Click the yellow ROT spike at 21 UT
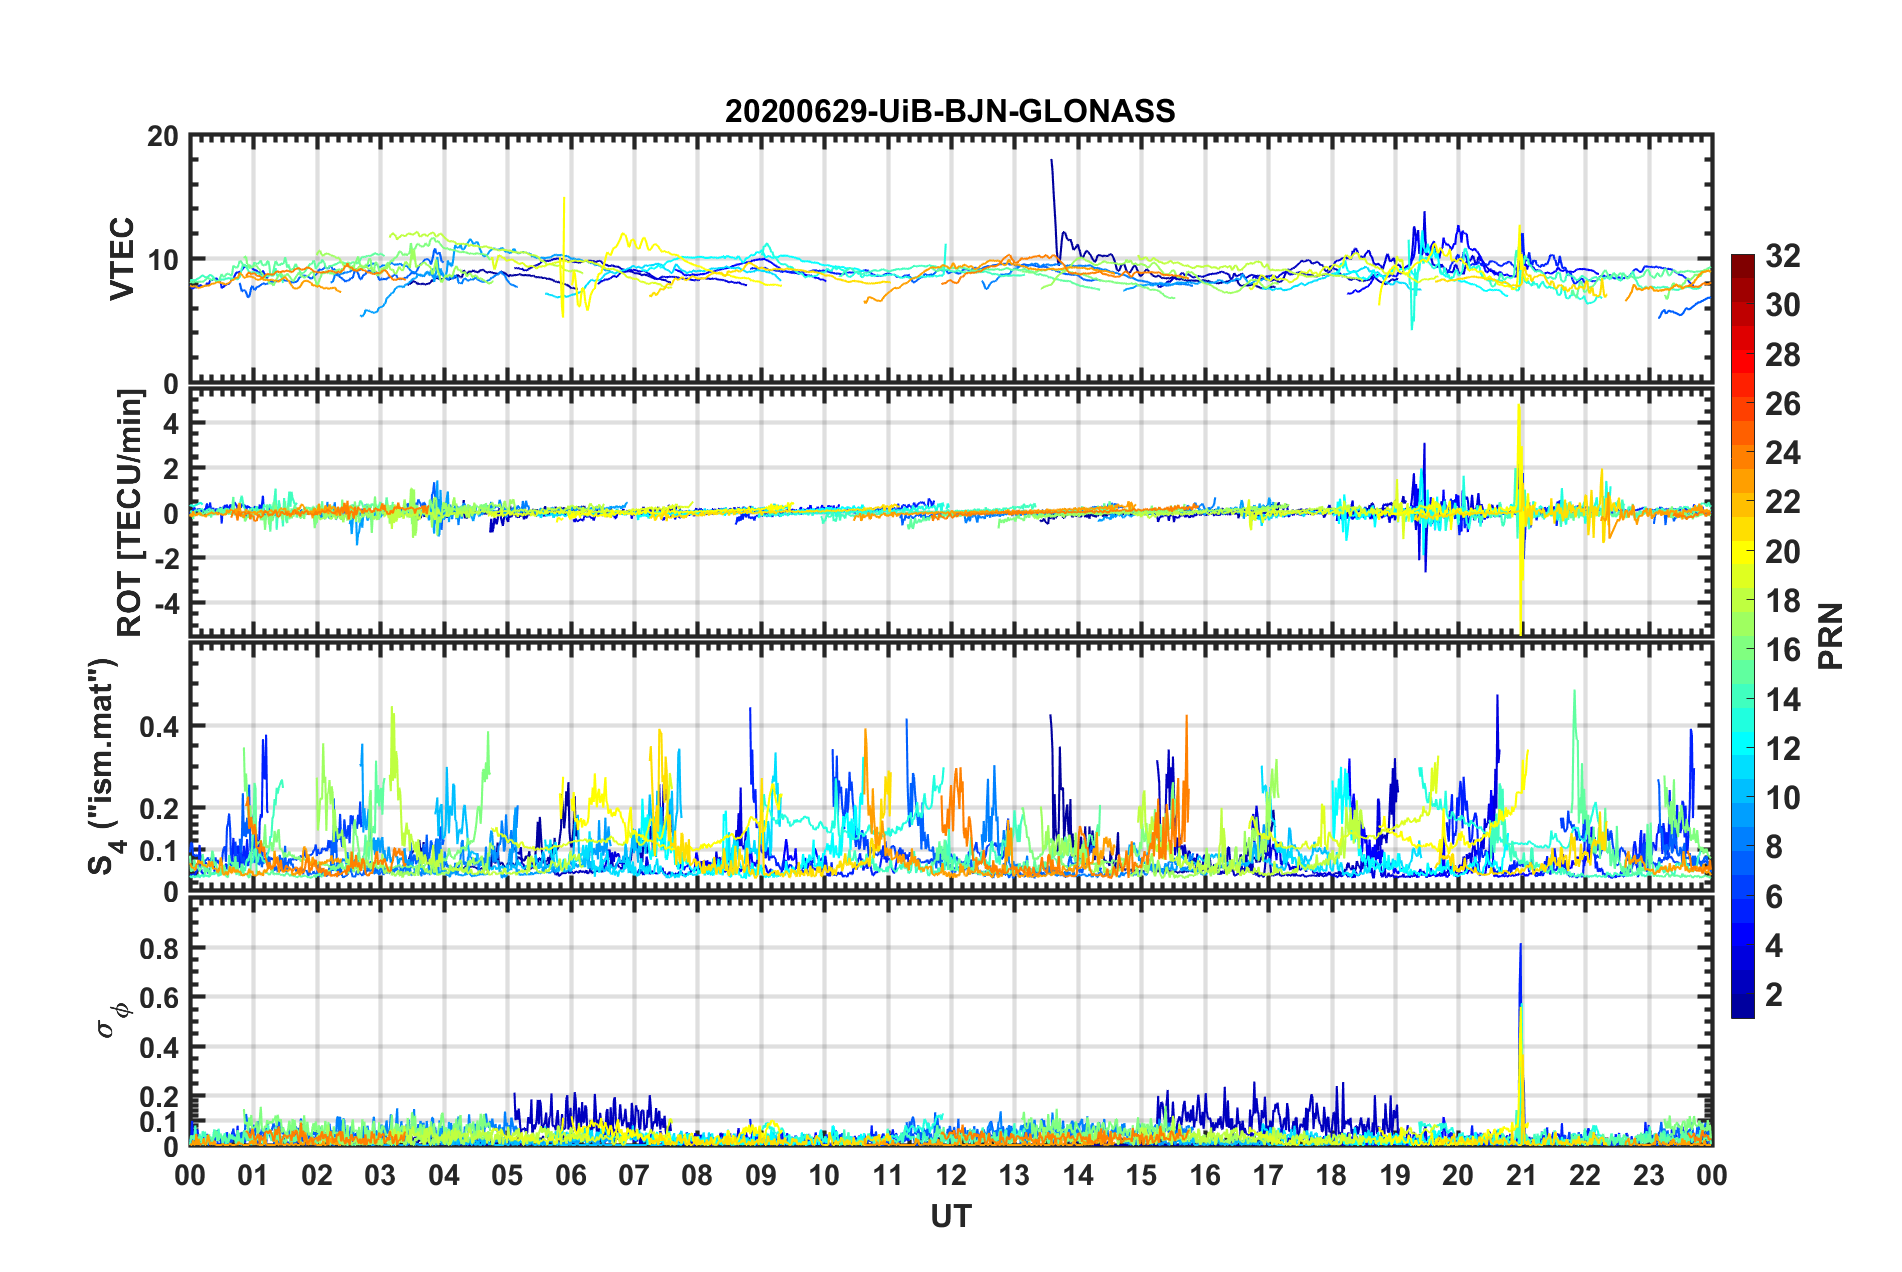1902x1272 pixels. [1520, 520]
